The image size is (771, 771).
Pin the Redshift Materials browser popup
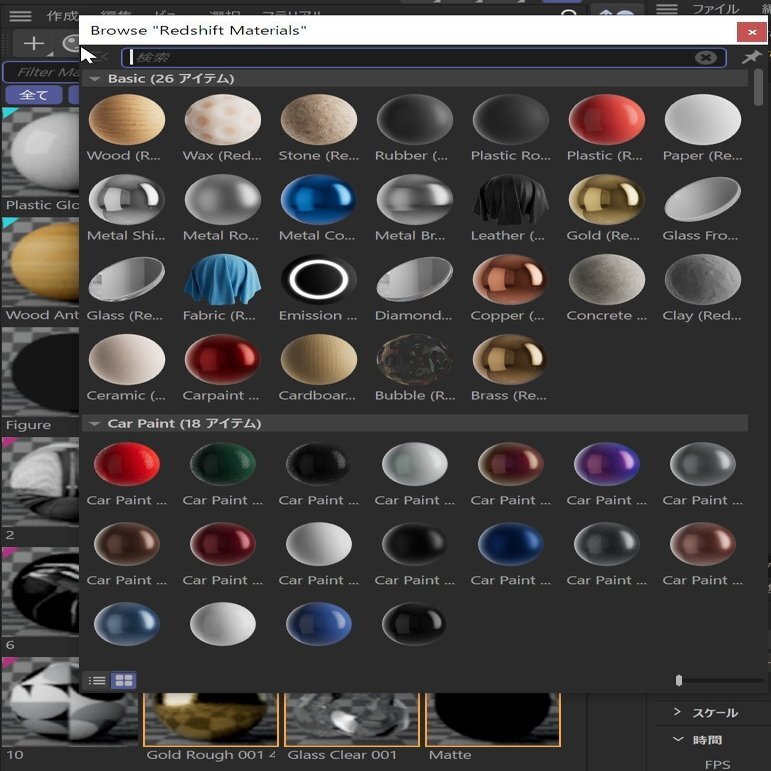tap(751, 58)
